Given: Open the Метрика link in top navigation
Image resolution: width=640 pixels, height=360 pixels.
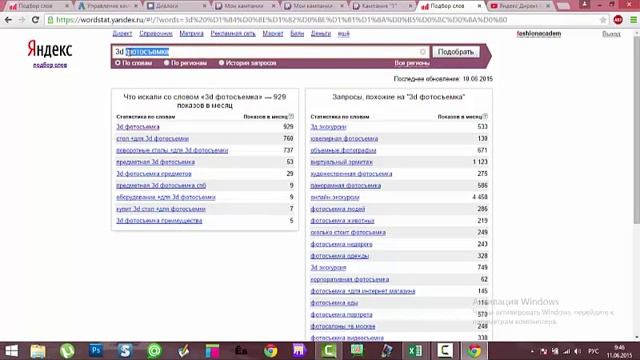Looking at the screenshot, I should point(191,34).
